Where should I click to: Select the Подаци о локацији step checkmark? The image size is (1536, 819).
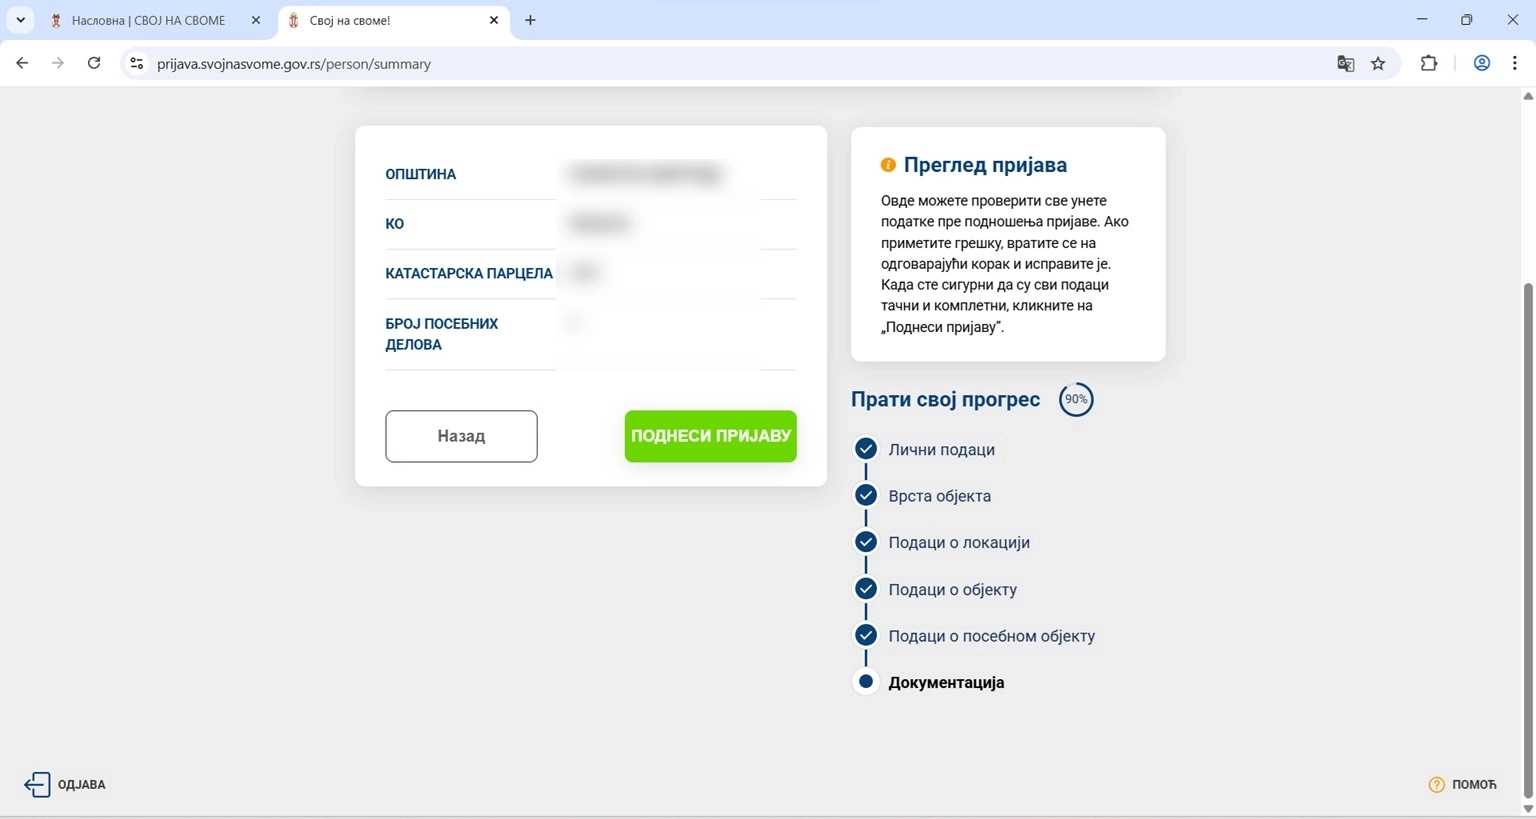866,542
